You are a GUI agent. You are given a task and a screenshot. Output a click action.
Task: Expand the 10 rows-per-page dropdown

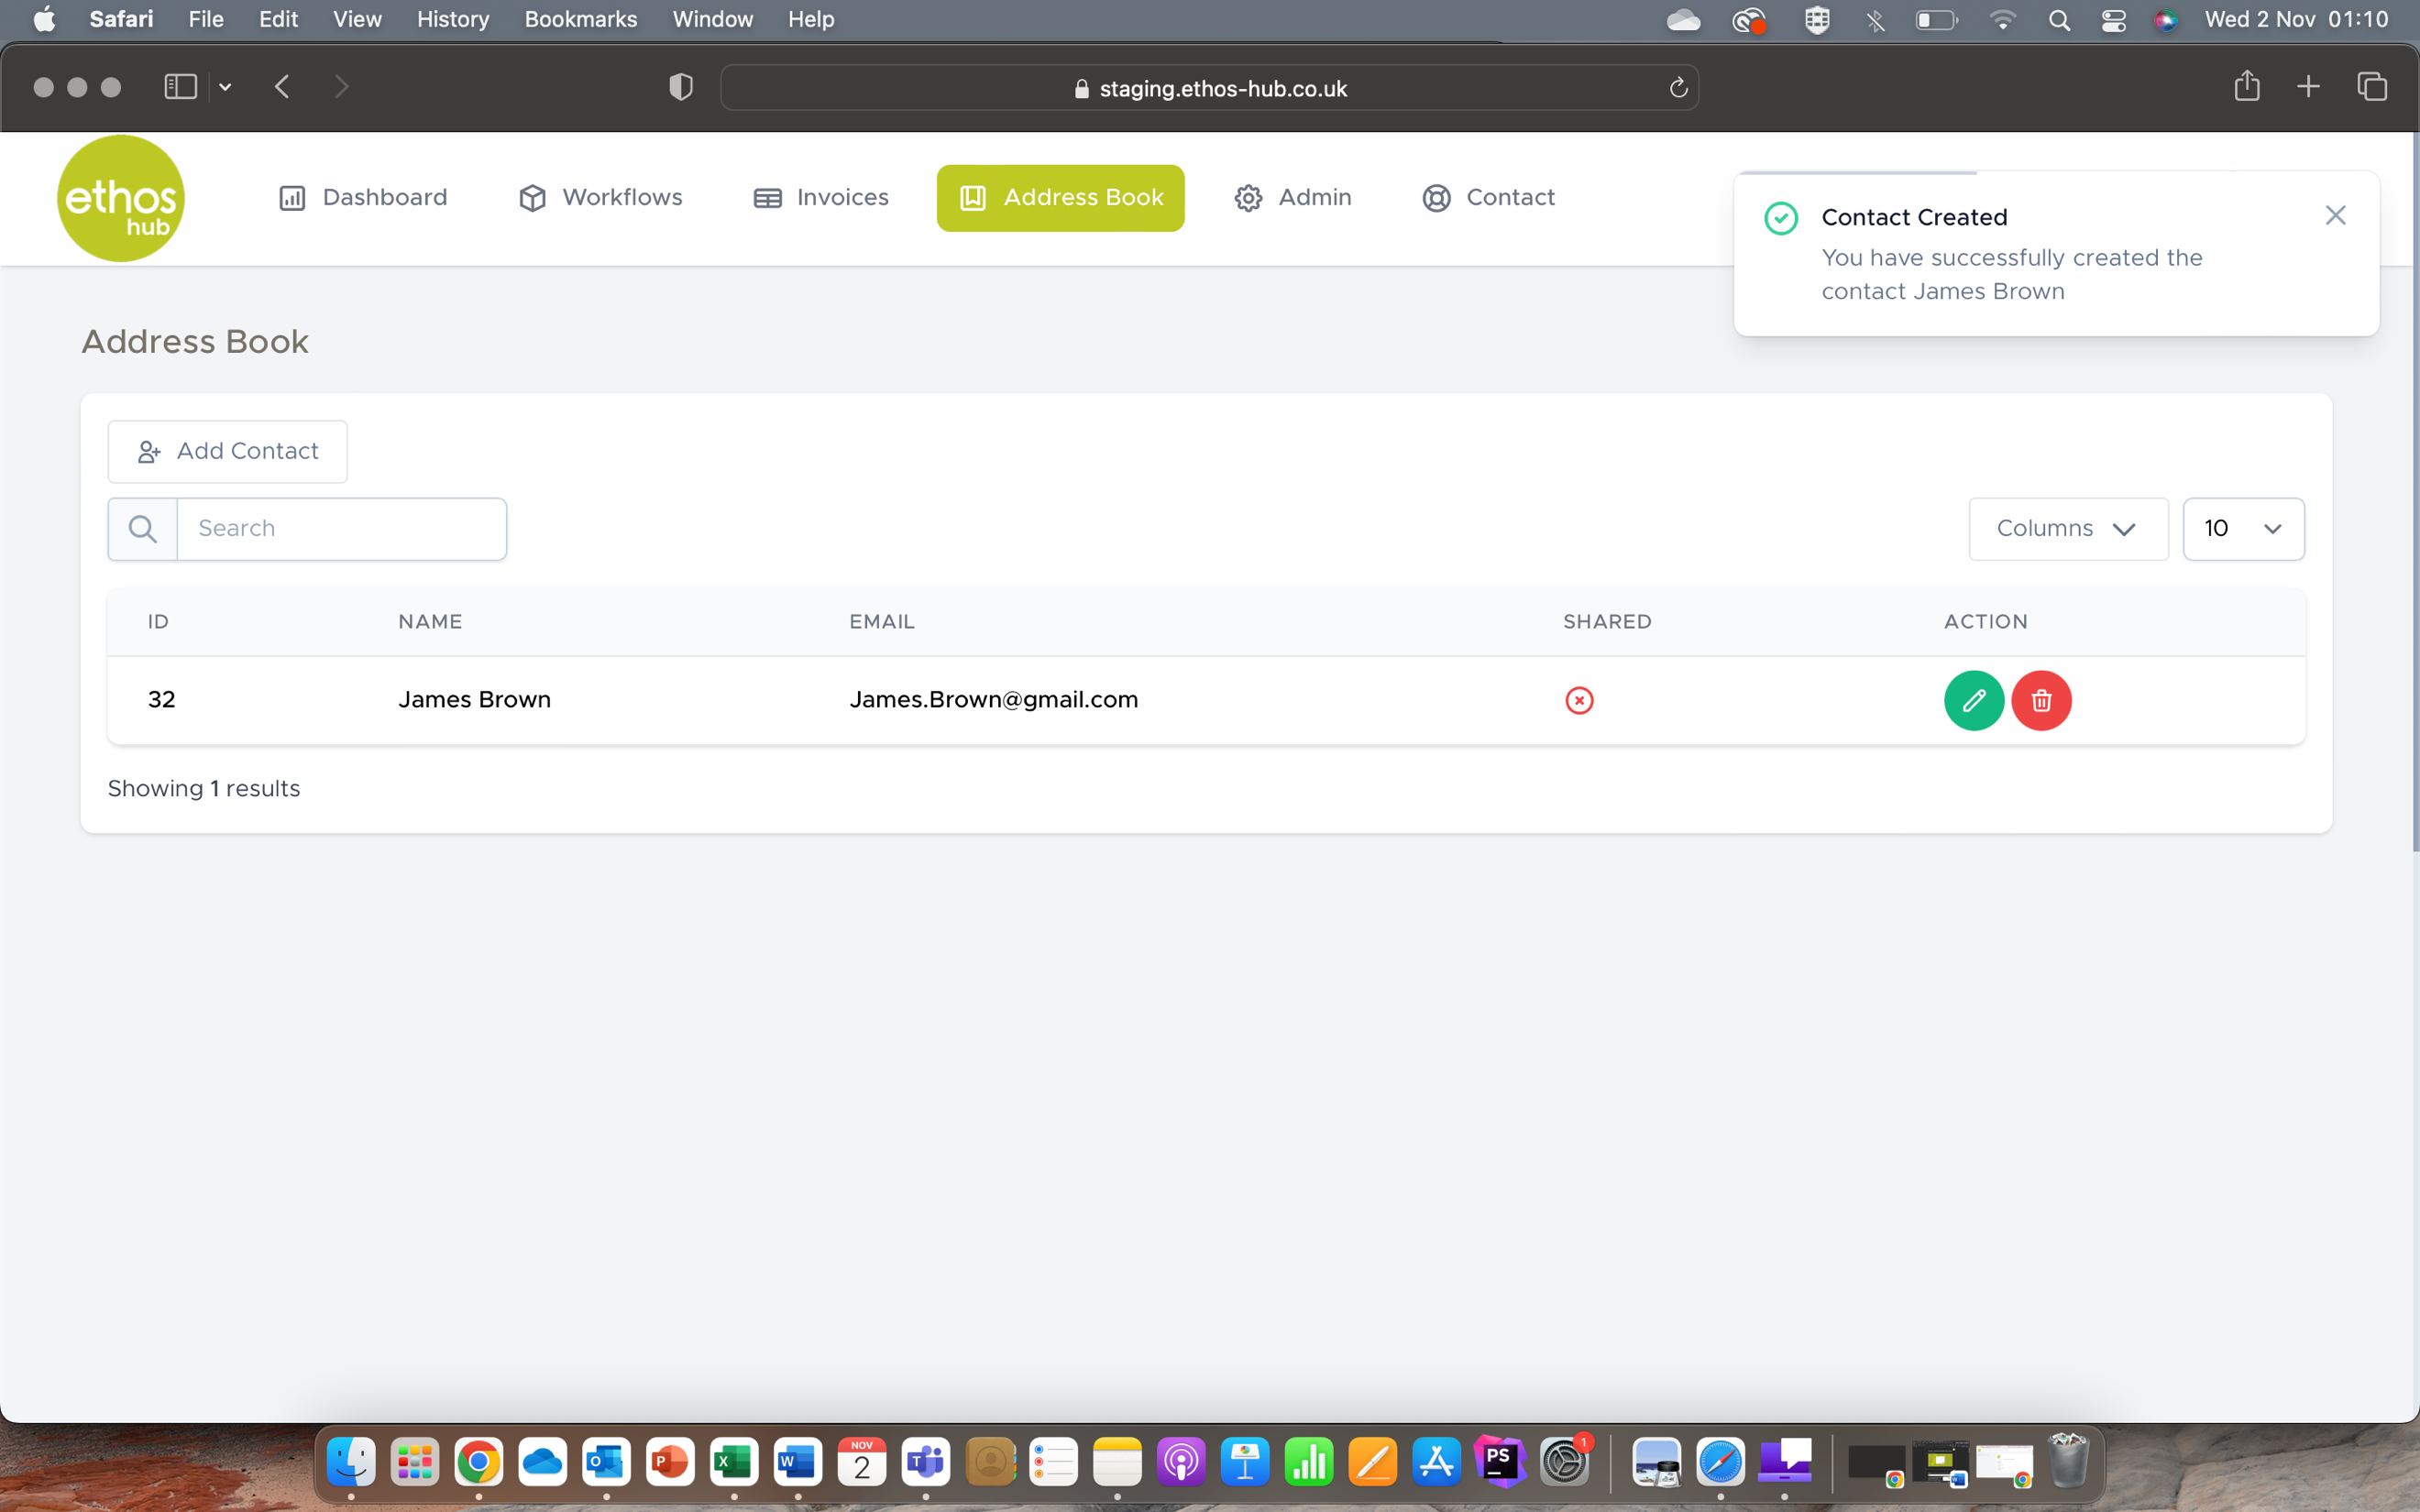click(2243, 528)
